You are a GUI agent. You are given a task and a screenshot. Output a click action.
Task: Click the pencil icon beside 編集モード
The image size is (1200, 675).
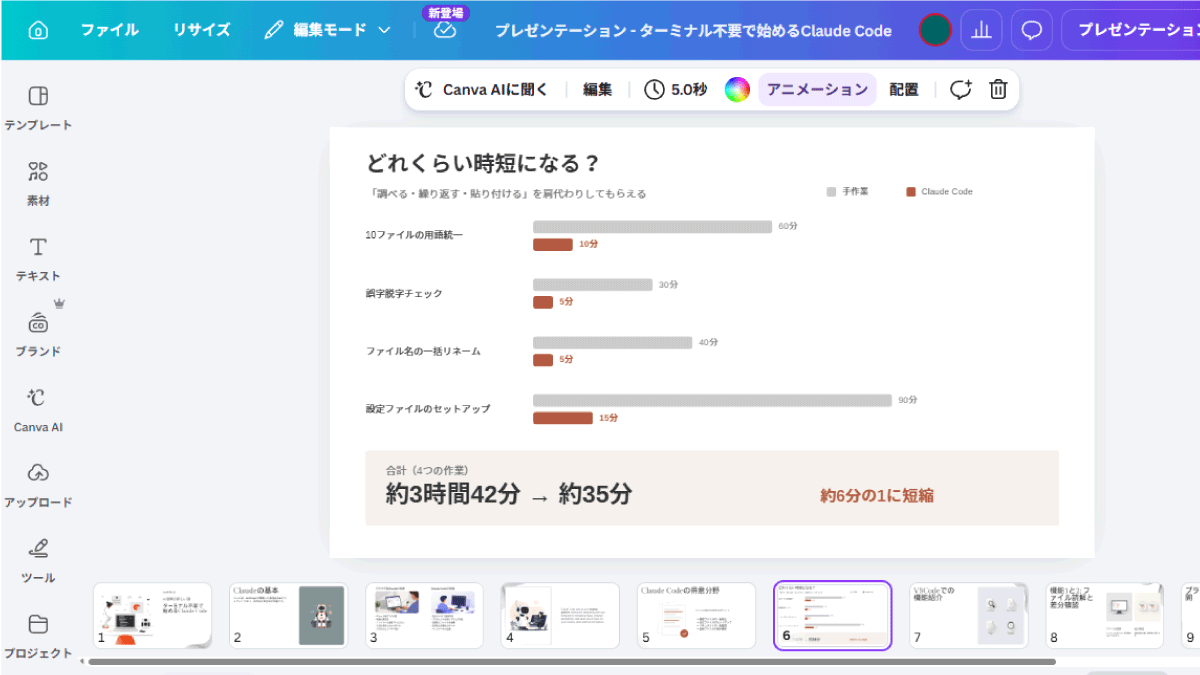click(x=273, y=30)
